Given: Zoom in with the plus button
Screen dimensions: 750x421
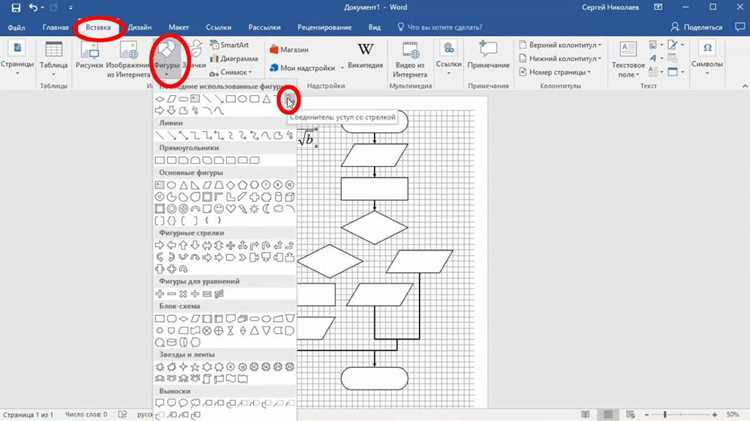Looking at the screenshot, I should pos(715,414).
